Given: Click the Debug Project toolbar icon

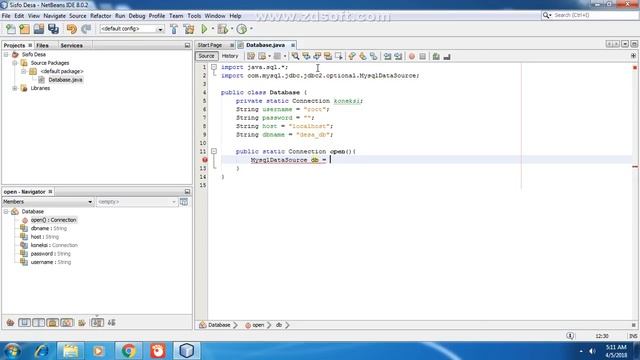Looking at the screenshot, I should 223,29.
